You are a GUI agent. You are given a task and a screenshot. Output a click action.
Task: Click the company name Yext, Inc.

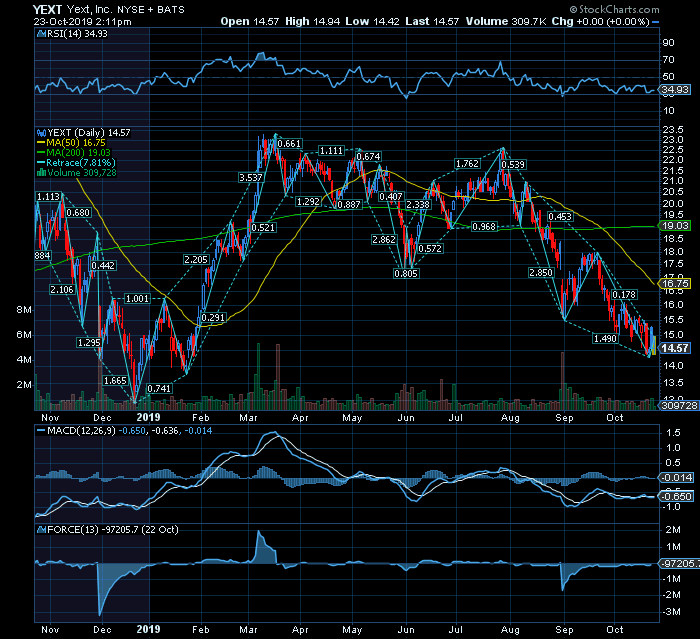tap(88, 9)
